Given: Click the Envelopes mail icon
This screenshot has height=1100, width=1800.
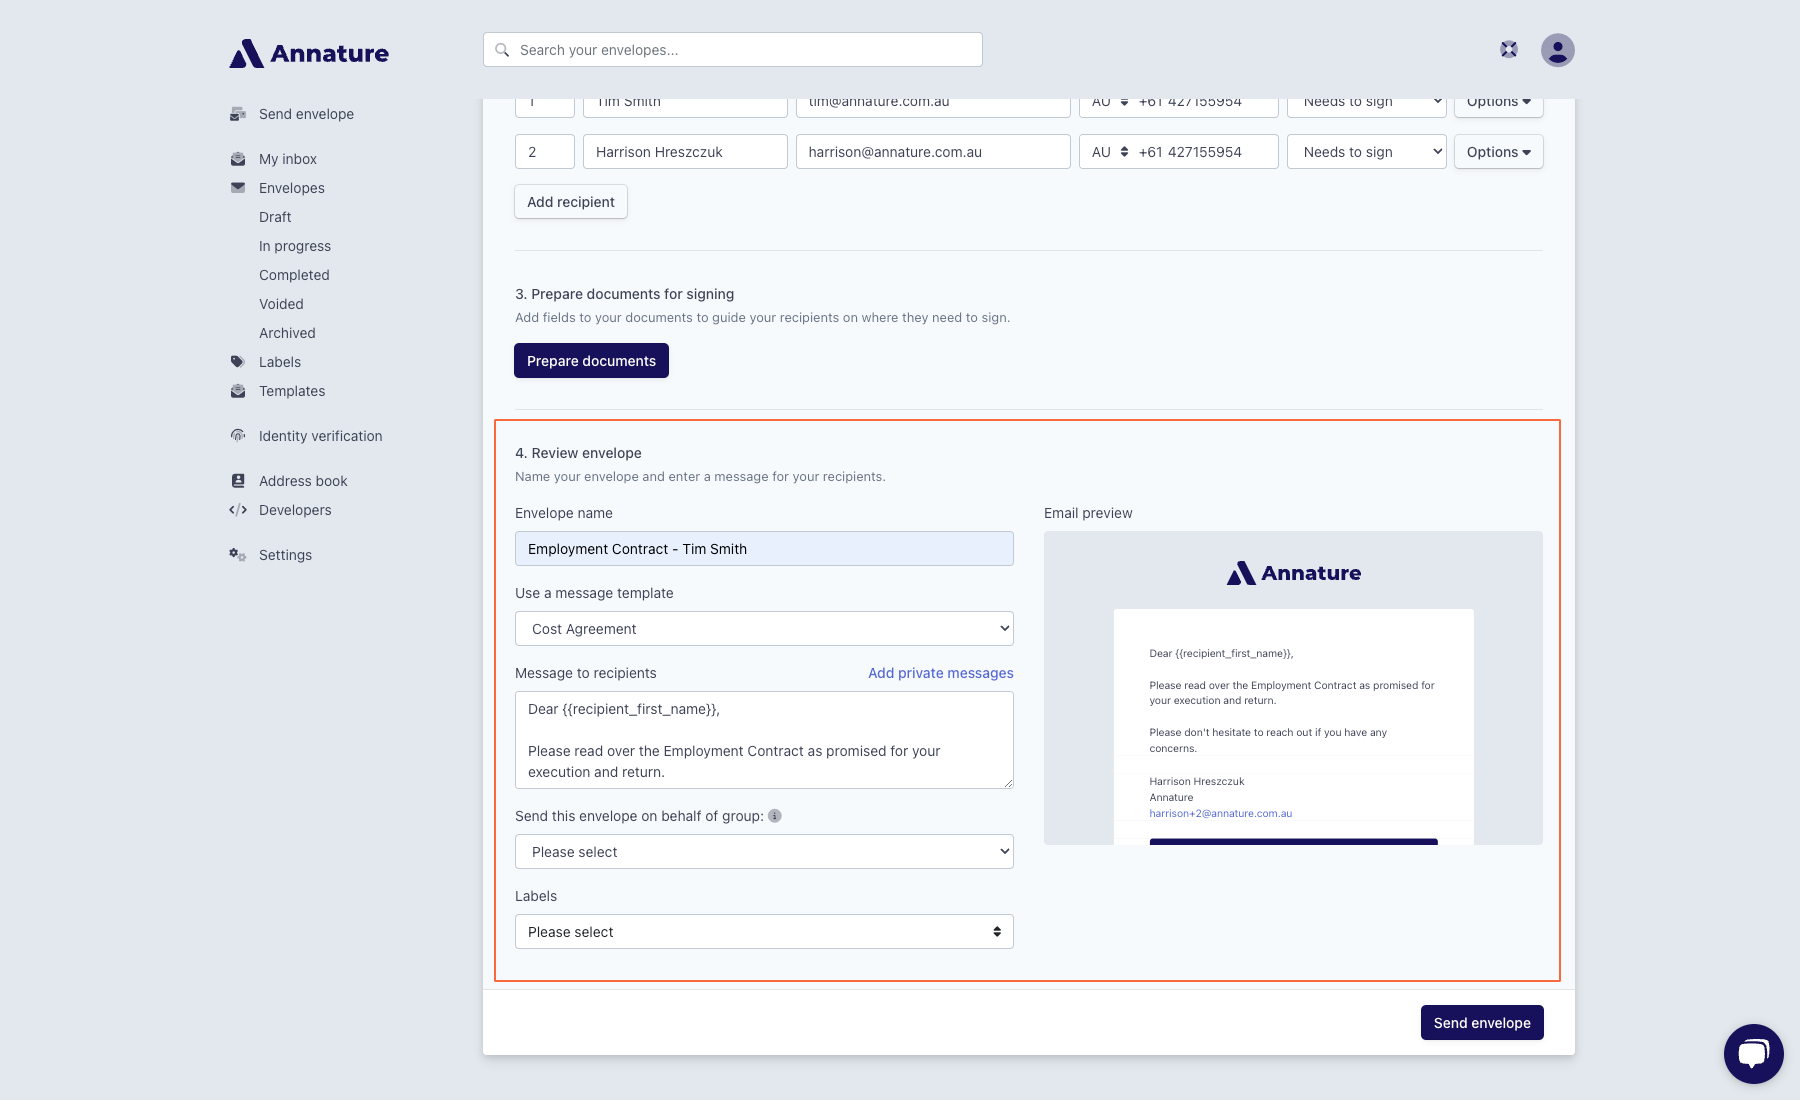Looking at the screenshot, I should coord(238,188).
